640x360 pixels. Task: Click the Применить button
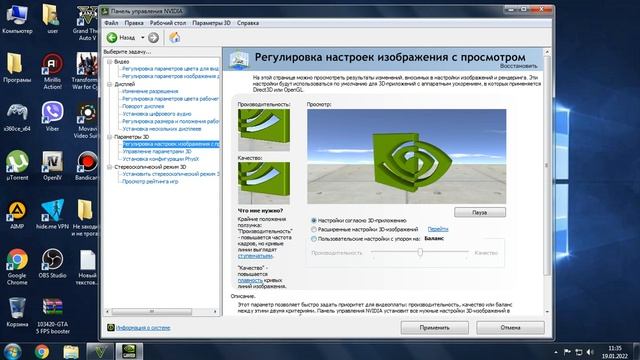[434, 327]
